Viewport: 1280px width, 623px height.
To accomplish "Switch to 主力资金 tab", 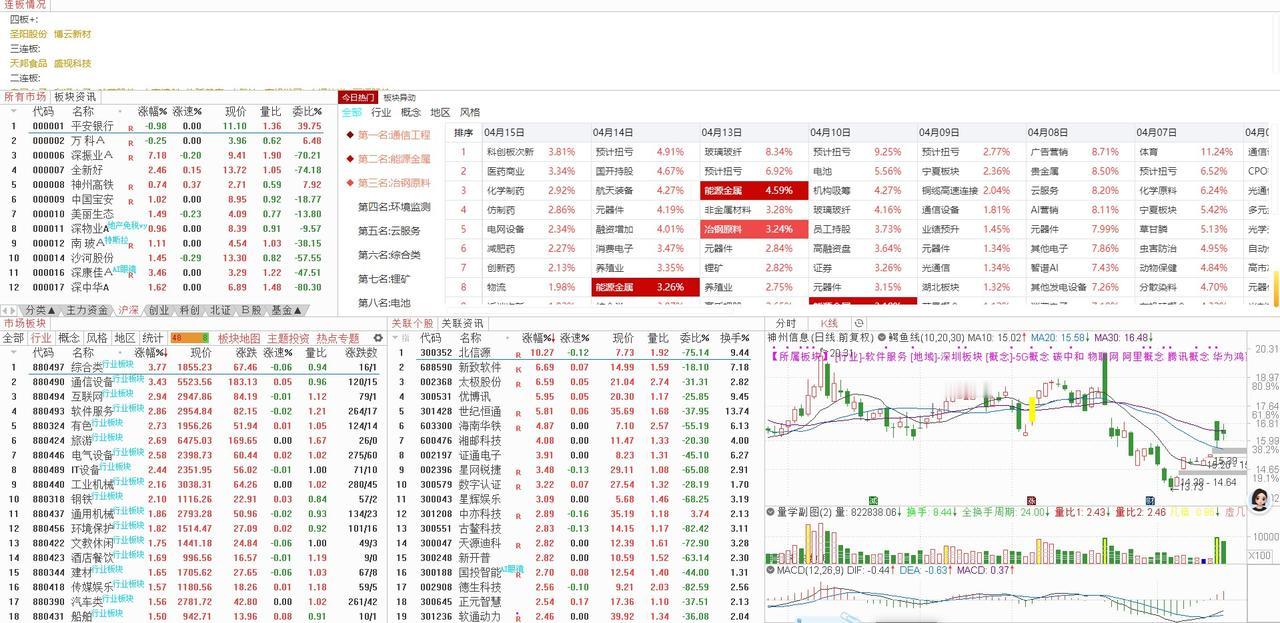I will (x=88, y=310).
